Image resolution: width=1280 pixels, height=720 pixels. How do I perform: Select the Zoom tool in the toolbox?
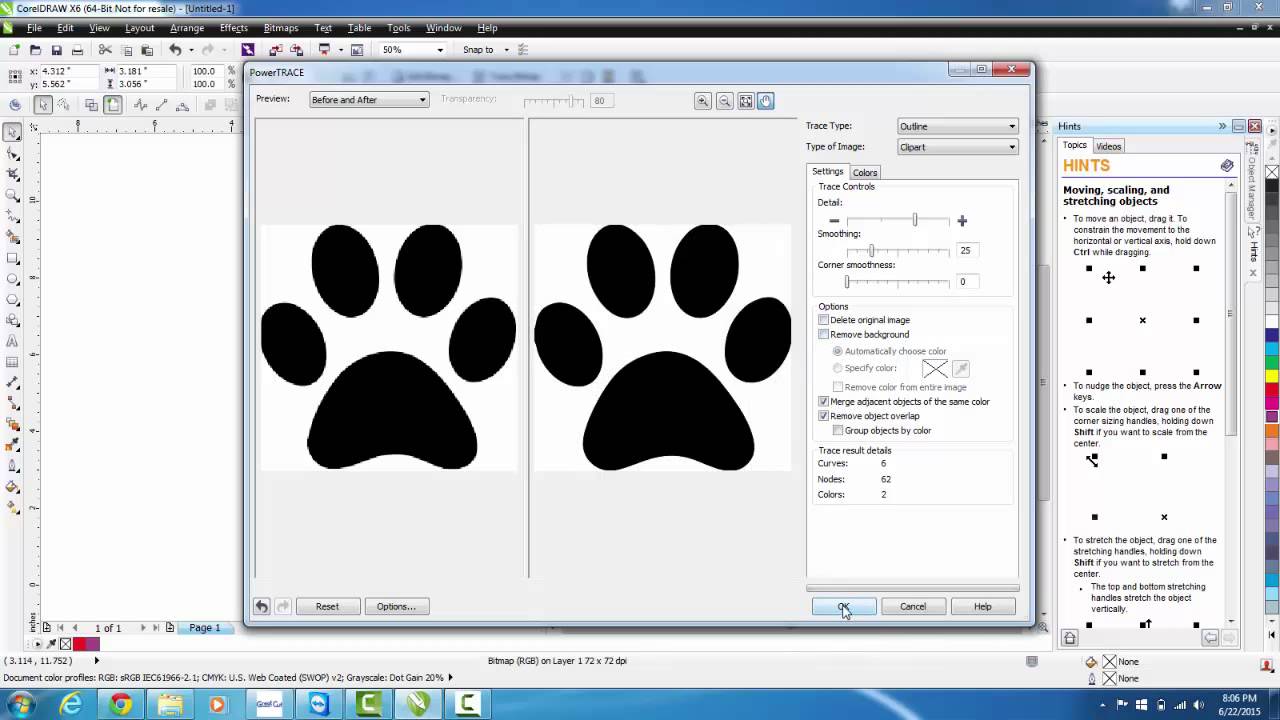coord(13,195)
